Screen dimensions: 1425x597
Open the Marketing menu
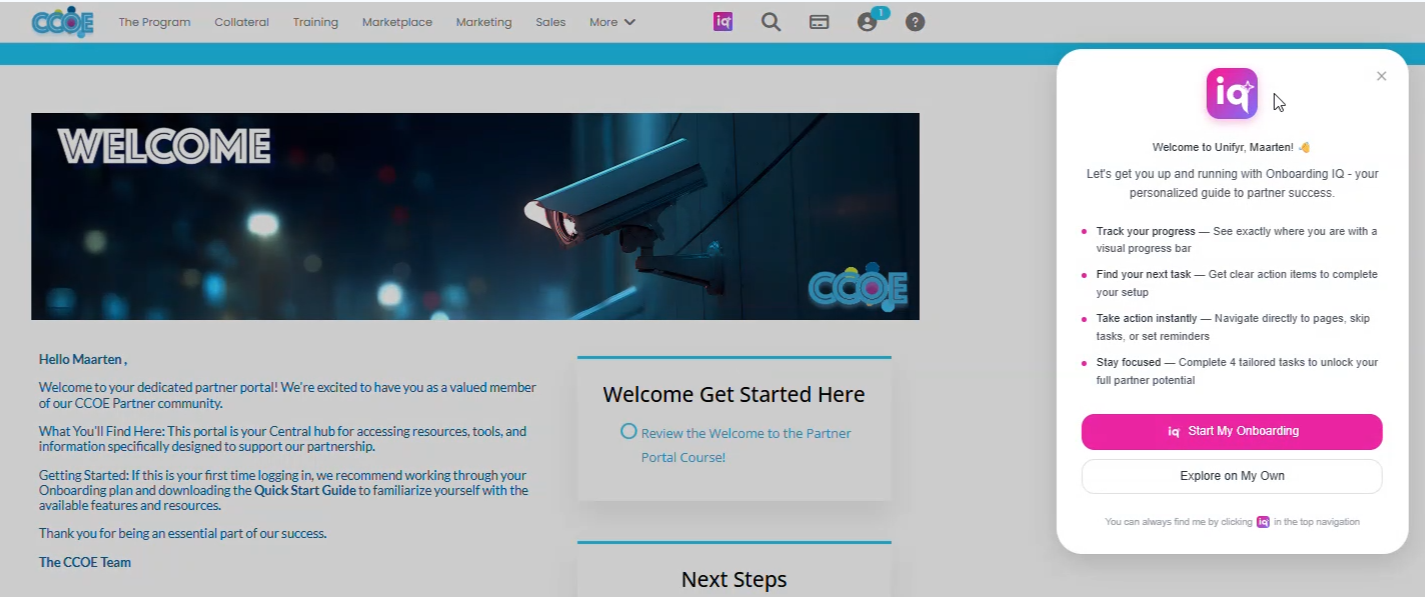coord(483,22)
